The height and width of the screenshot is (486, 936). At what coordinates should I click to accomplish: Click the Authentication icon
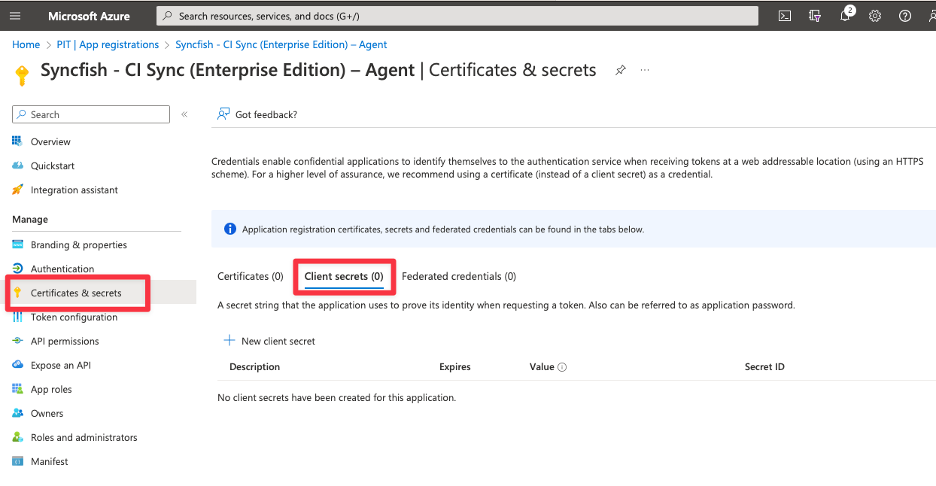click(x=18, y=268)
